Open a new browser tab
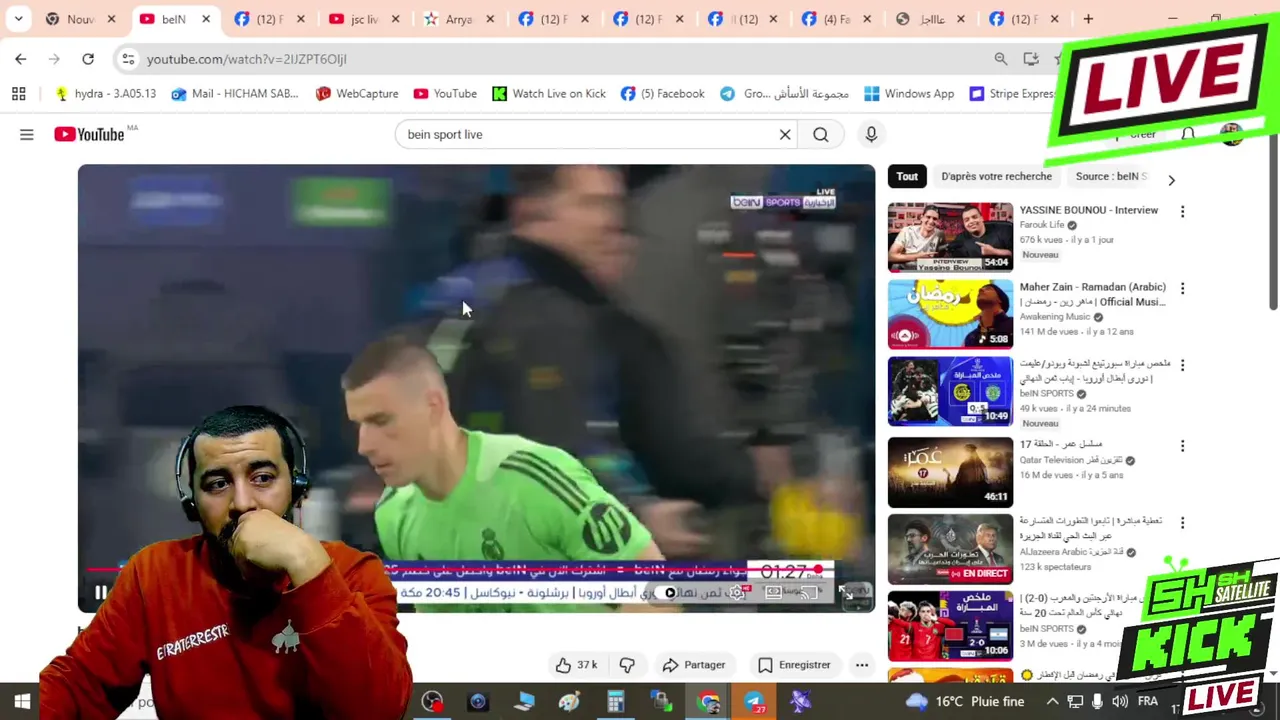Image resolution: width=1280 pixels, height=720 pixels. tap(1088, 19)
